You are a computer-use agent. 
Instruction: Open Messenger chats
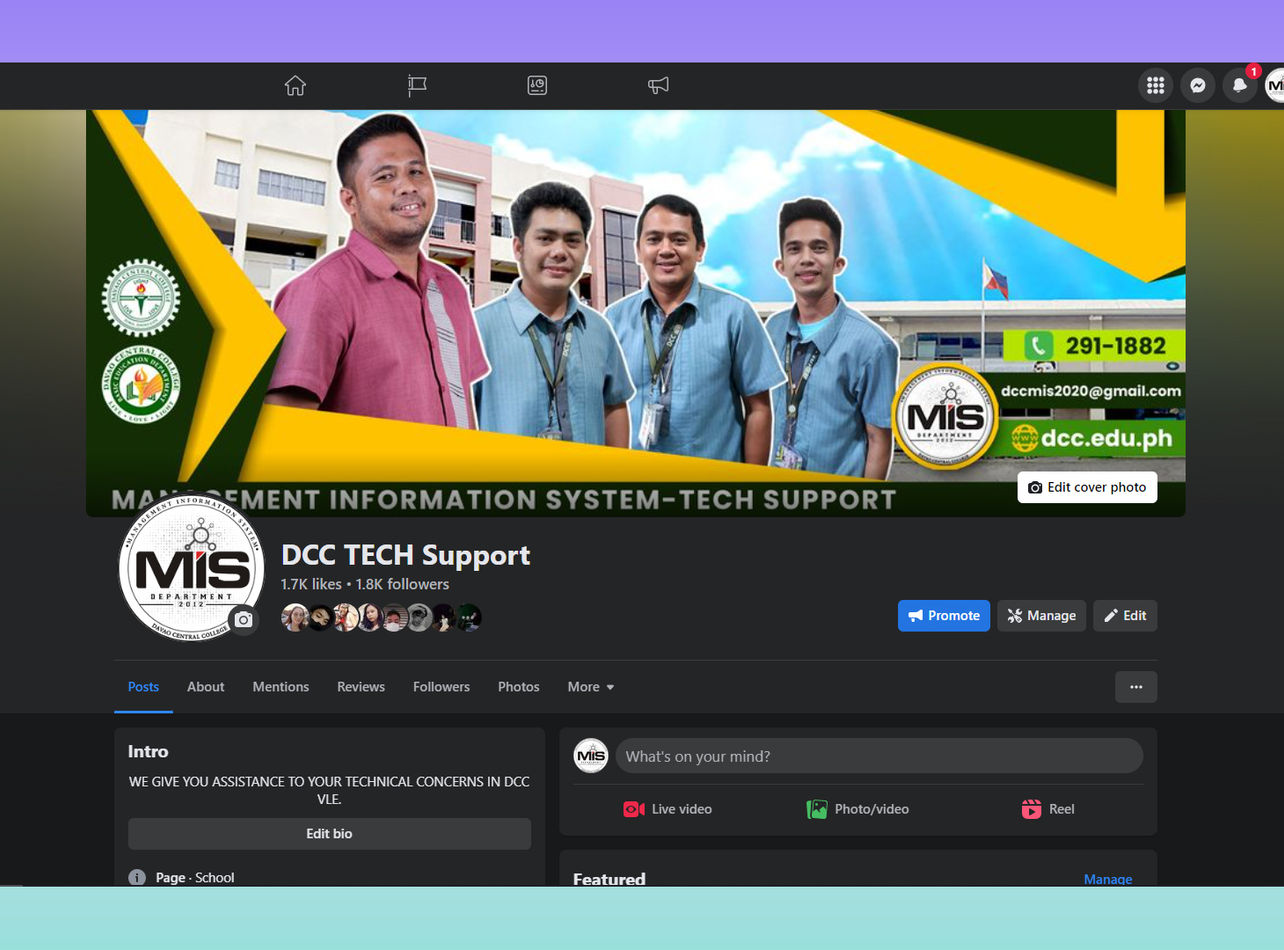(1197, 86)
